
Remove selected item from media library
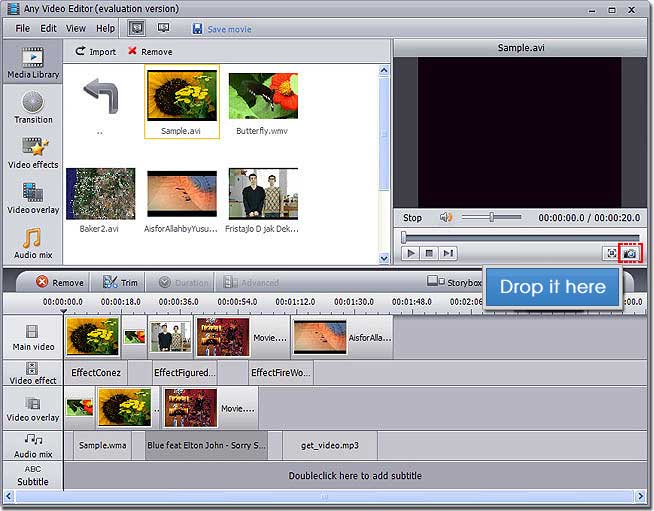coord(150,51)
